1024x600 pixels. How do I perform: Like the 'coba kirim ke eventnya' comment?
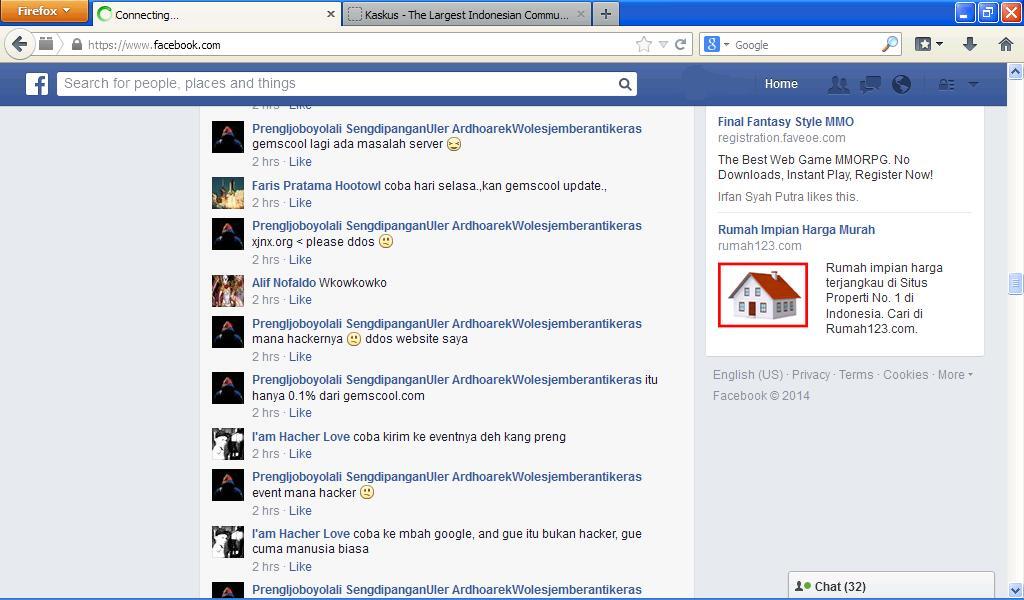[300, 454]
